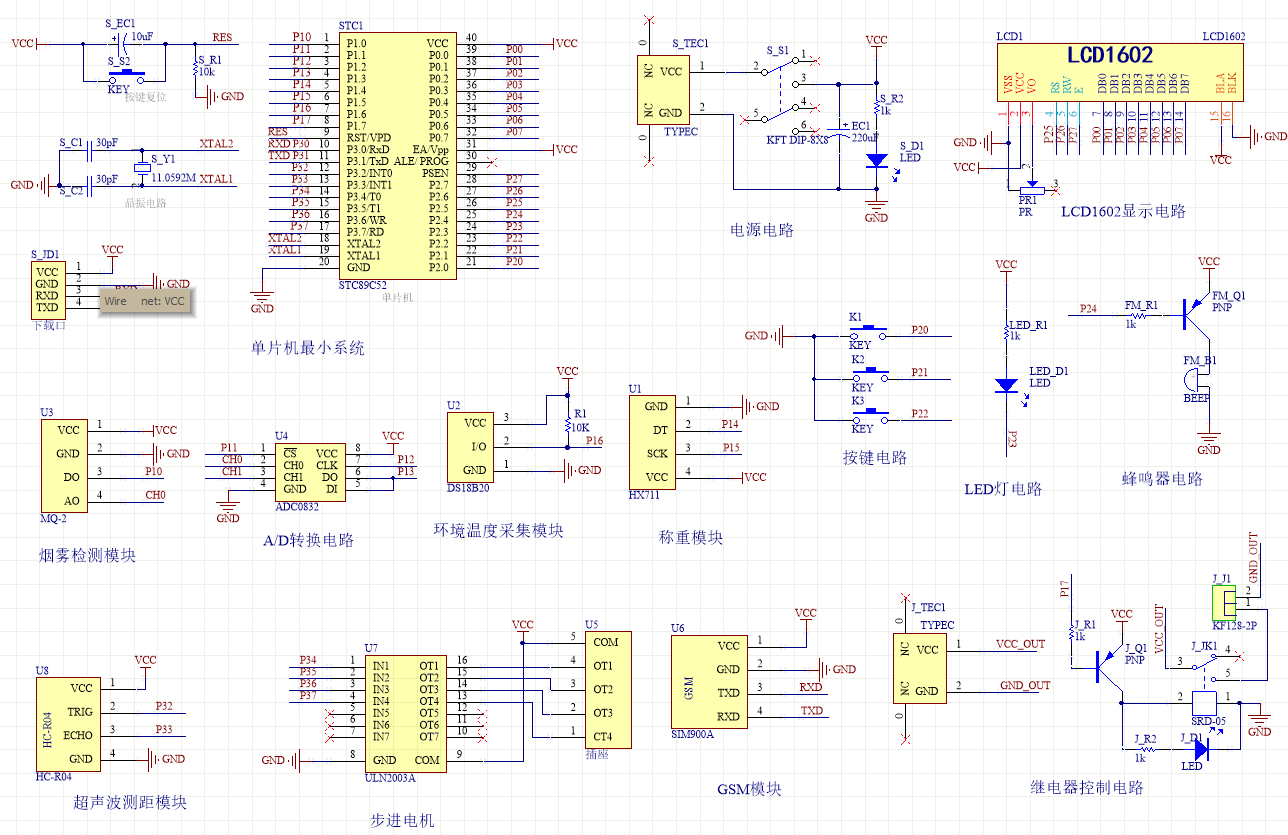Select resistor LED_R1 1k
Viewport: 1288px width, 835px height.
click(x=1005, y=331)
